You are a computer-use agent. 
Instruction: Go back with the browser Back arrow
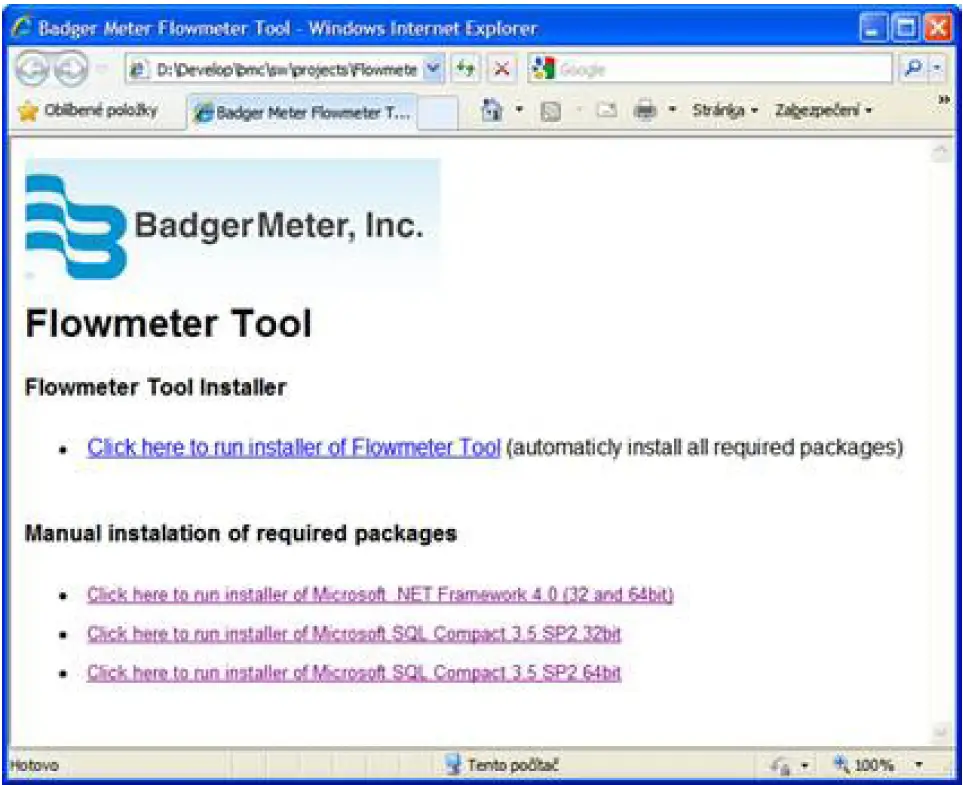32,69
